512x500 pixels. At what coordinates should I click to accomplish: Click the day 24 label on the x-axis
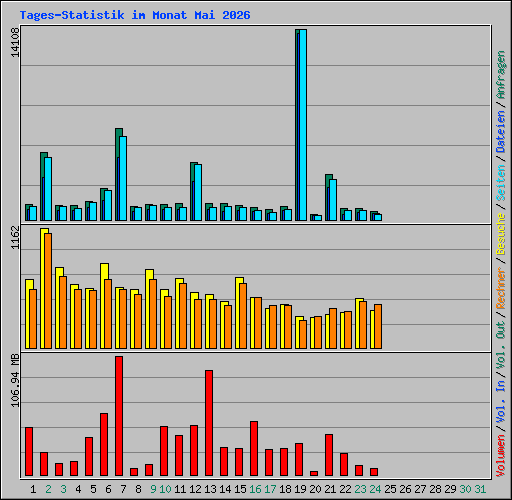pyautogui.click(x=375, y=489)
